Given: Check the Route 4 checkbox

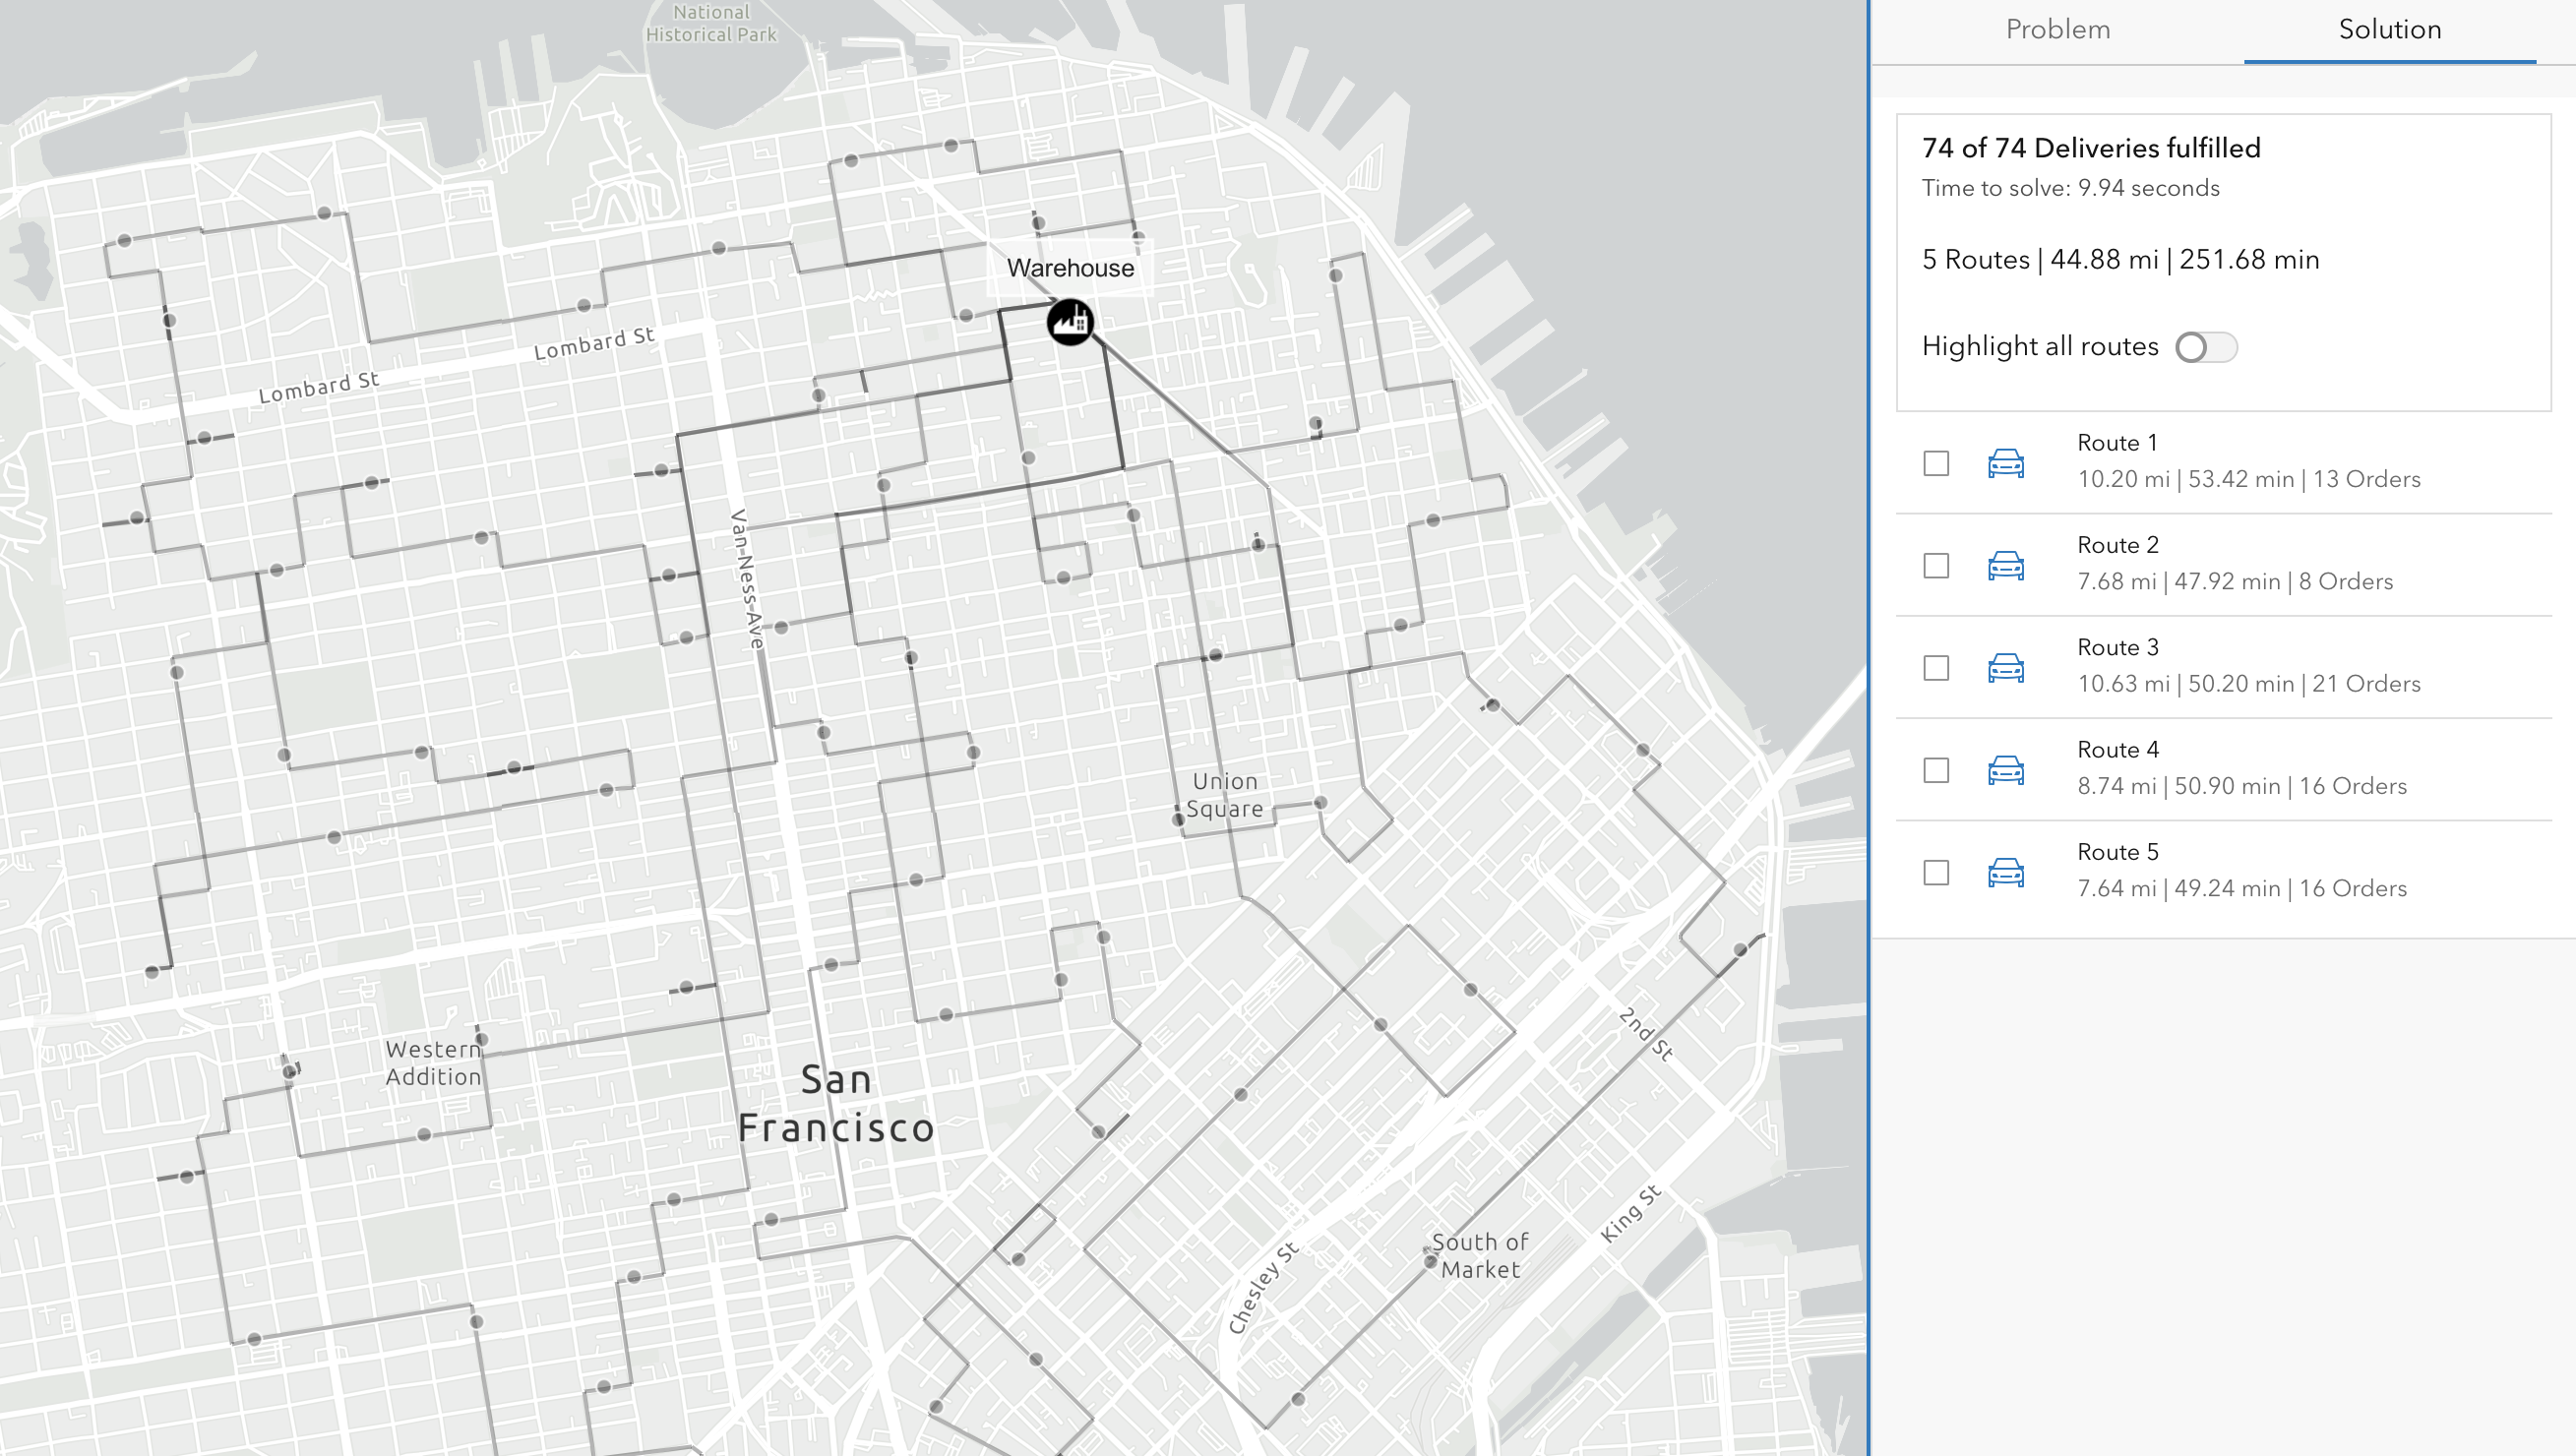Looking at the screenshot, I should click(x=1938, y=769).
